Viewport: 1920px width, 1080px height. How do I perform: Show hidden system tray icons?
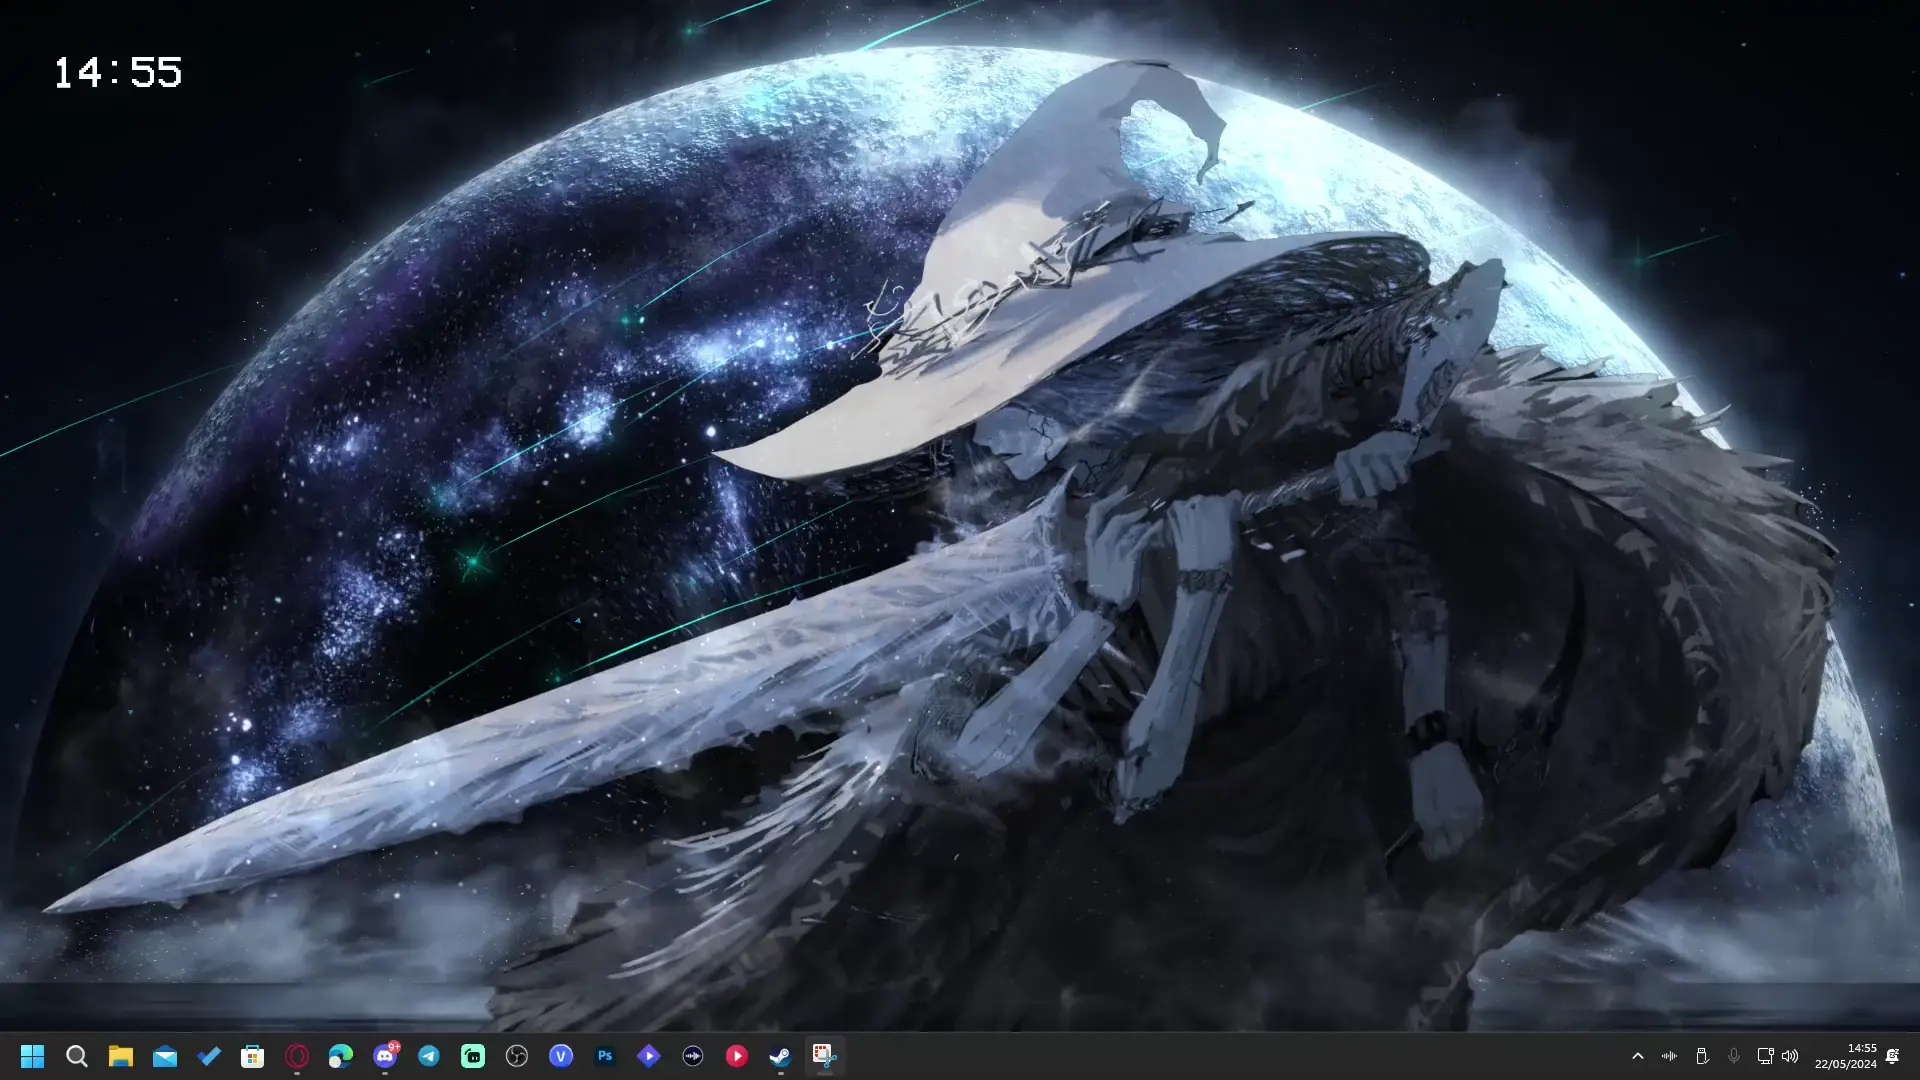(x=1638, y=1056)
